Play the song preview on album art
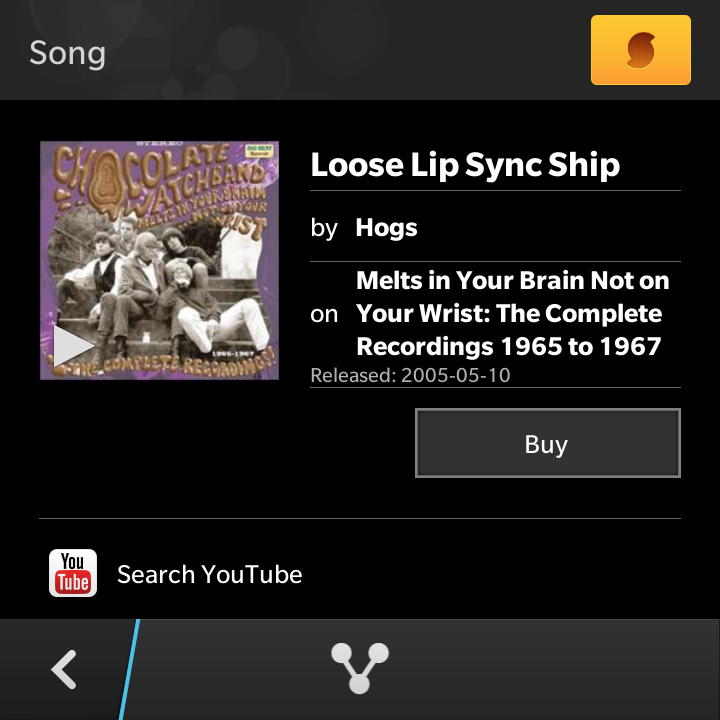This screenshot has width=720, height=720. (73, 346)
